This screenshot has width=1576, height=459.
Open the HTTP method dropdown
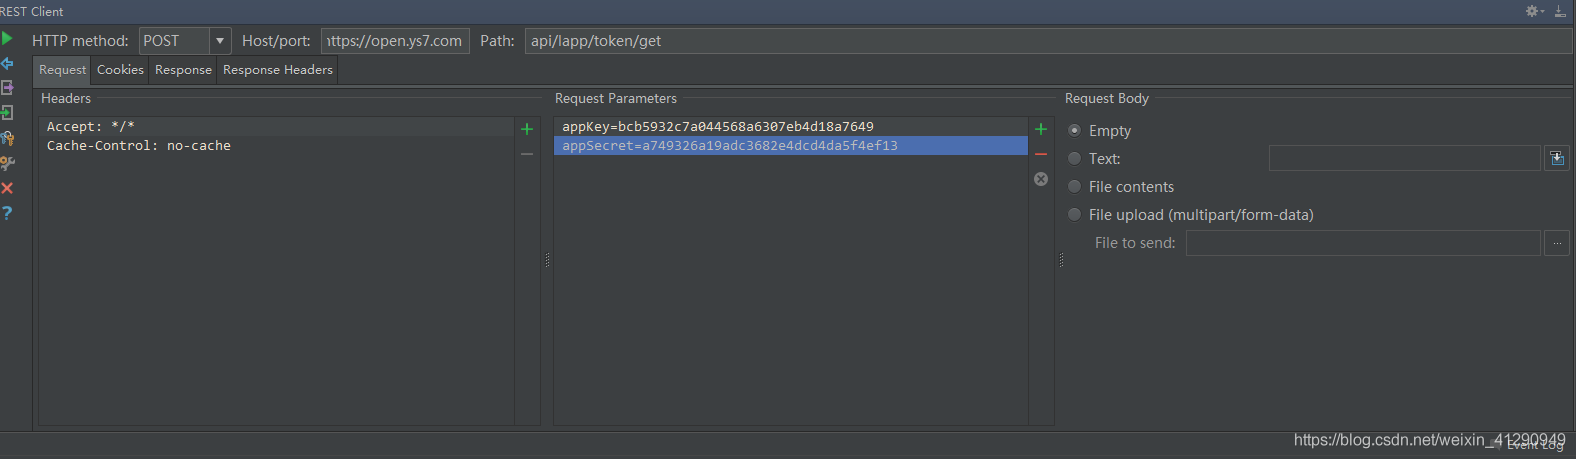[x=220, y=41]
